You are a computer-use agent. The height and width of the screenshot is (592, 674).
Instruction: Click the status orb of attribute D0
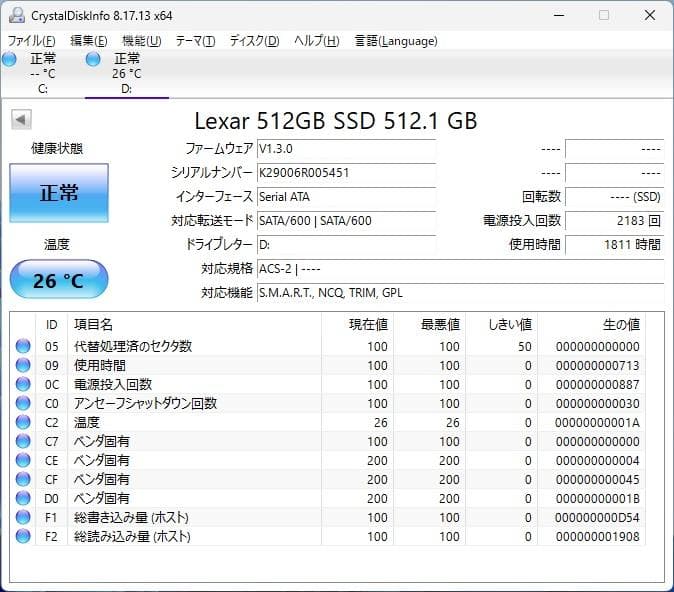[23, 498]
